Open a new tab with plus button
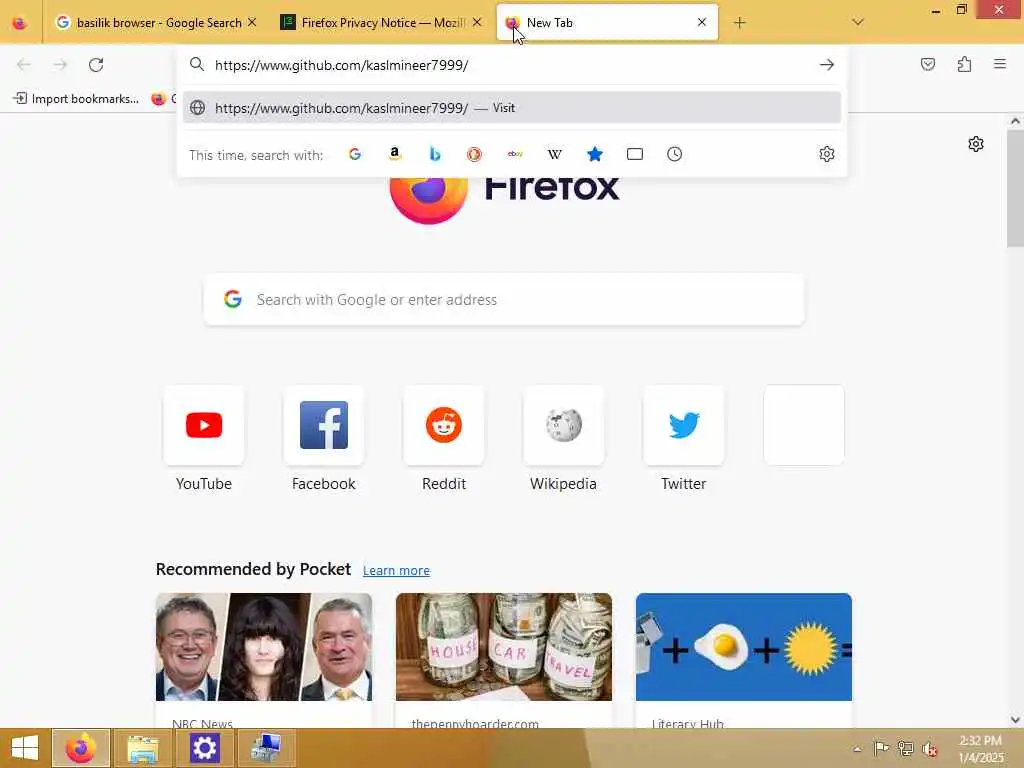Screen dimensions: 1024x768 tap(739, 23)
